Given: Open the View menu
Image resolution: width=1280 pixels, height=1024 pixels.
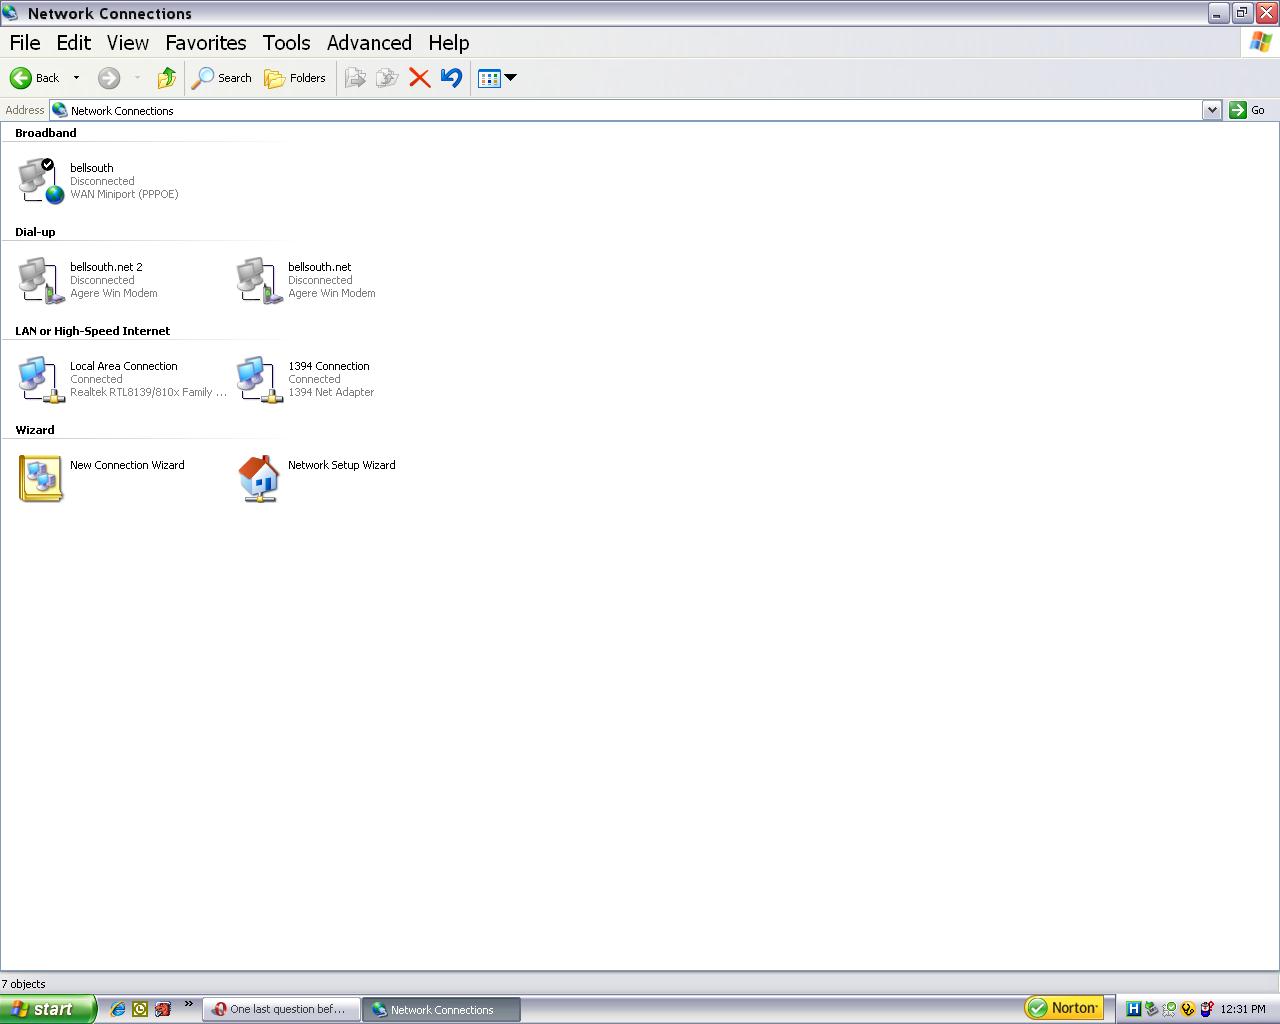Looking at the screenshot, I should [x=128, y=43].
